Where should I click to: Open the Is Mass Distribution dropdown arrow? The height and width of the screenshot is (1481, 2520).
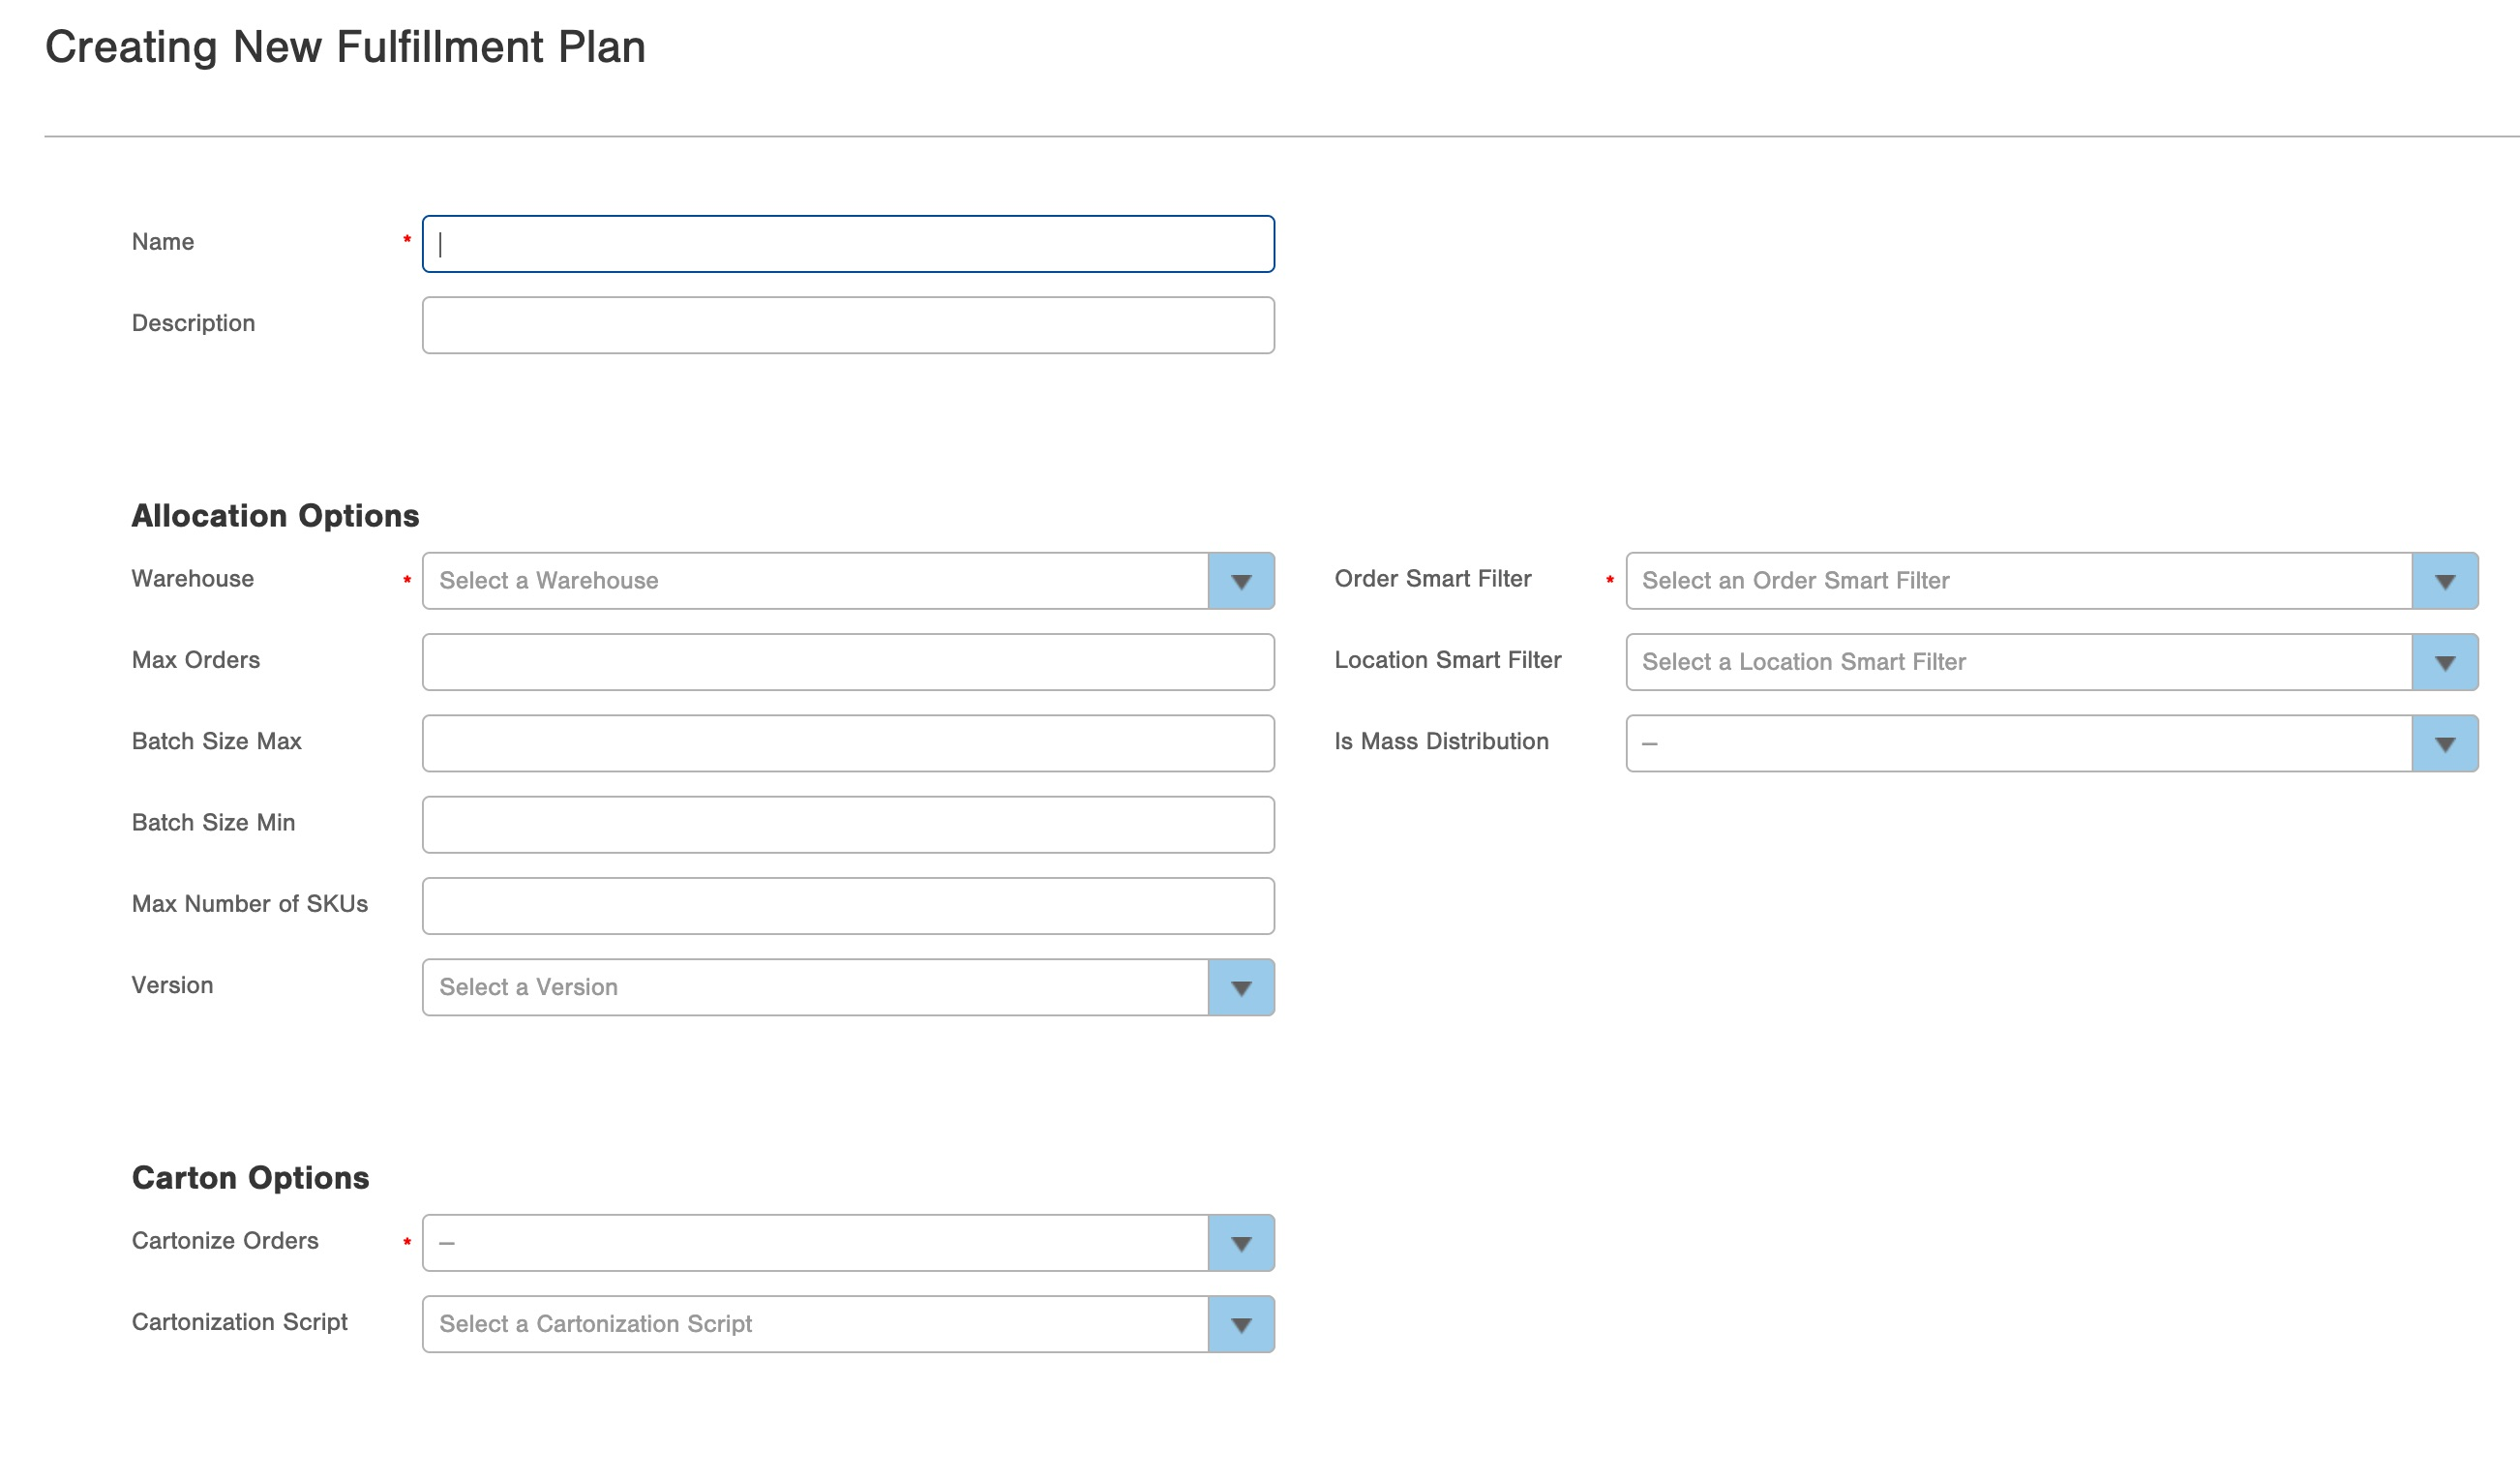coord(2444,743)
